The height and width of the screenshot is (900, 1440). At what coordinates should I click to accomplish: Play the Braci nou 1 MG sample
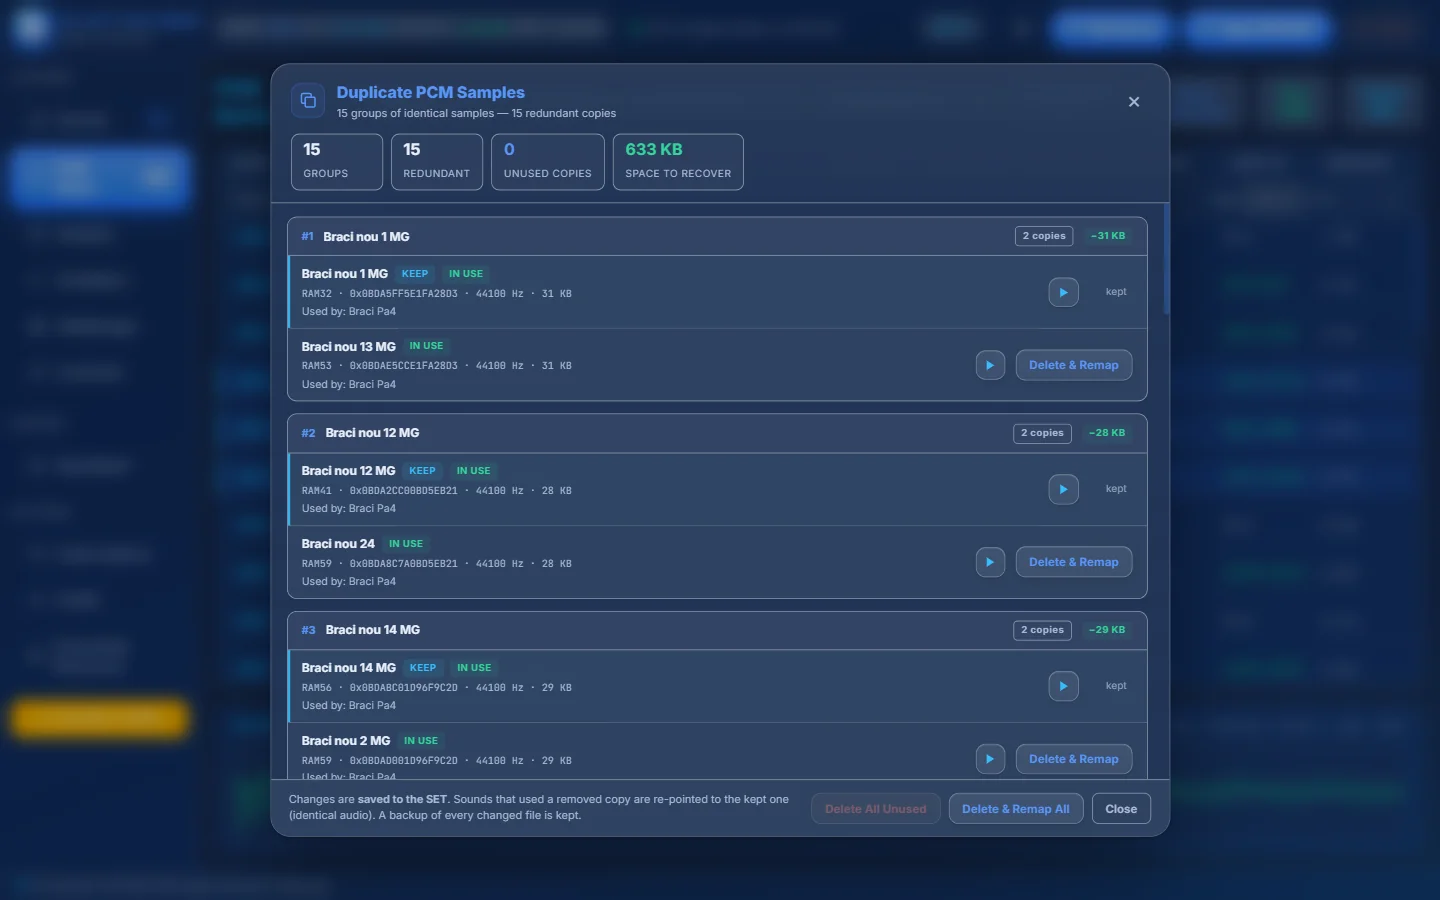[x=1063, y=292]
